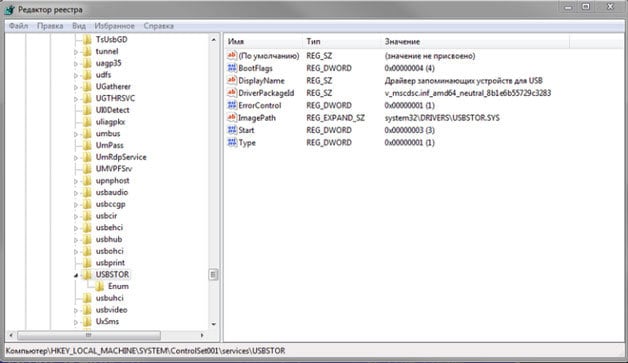Click the Значение column header

(475, 41)
